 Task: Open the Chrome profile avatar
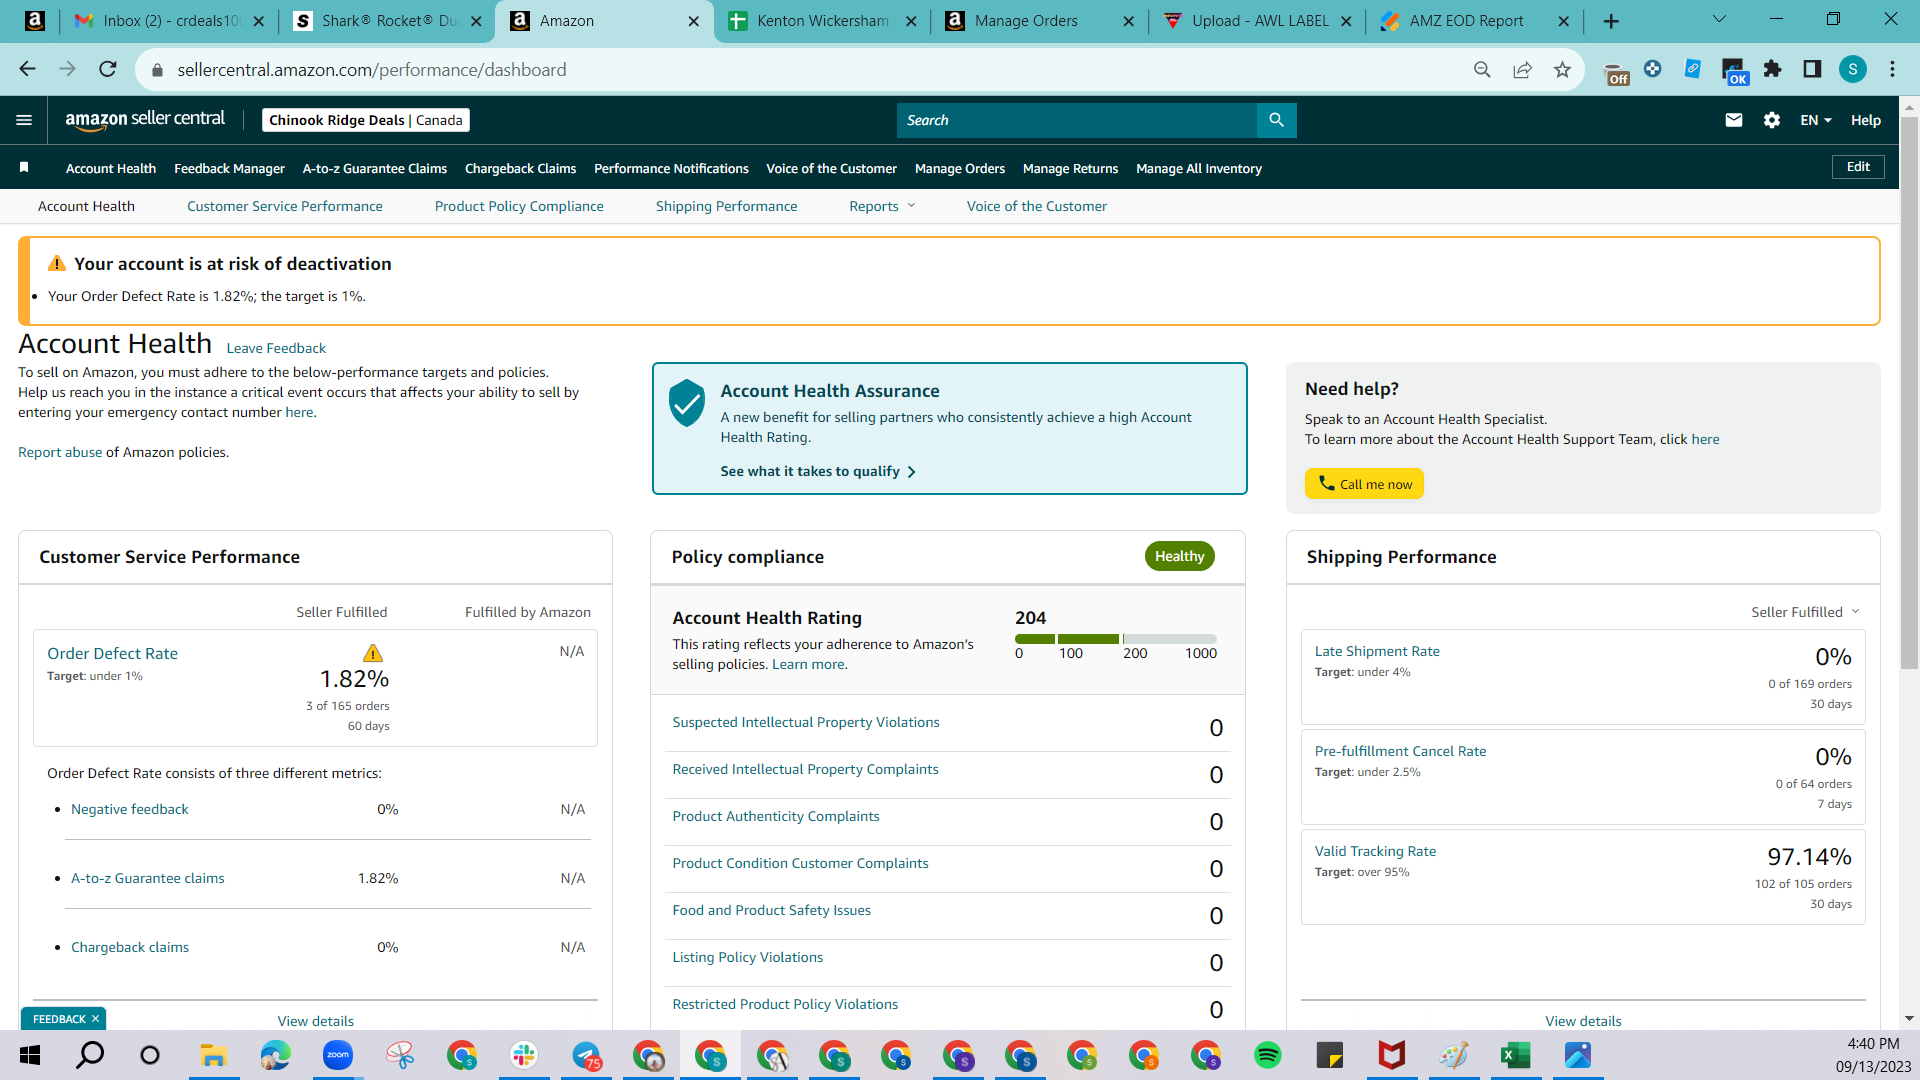coord(1853,69)
